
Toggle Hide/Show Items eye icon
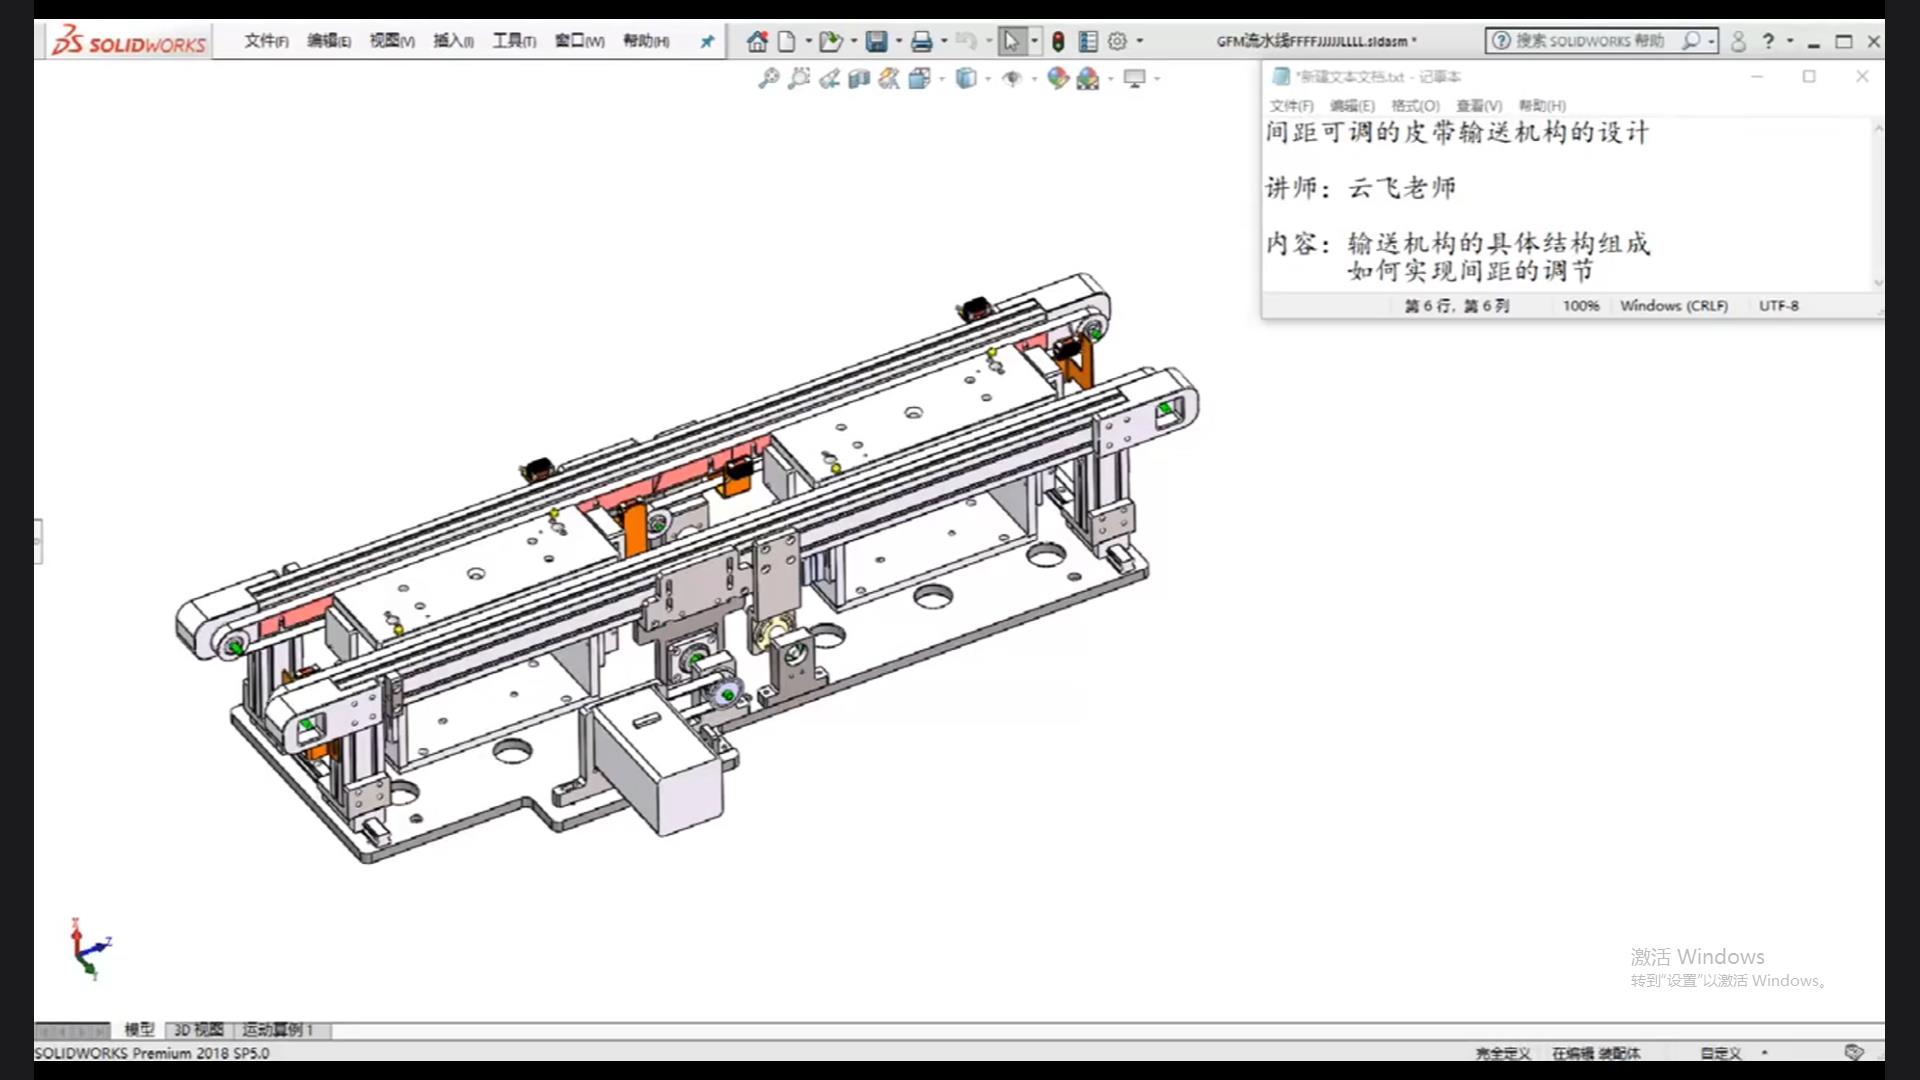pos(1012,78)
